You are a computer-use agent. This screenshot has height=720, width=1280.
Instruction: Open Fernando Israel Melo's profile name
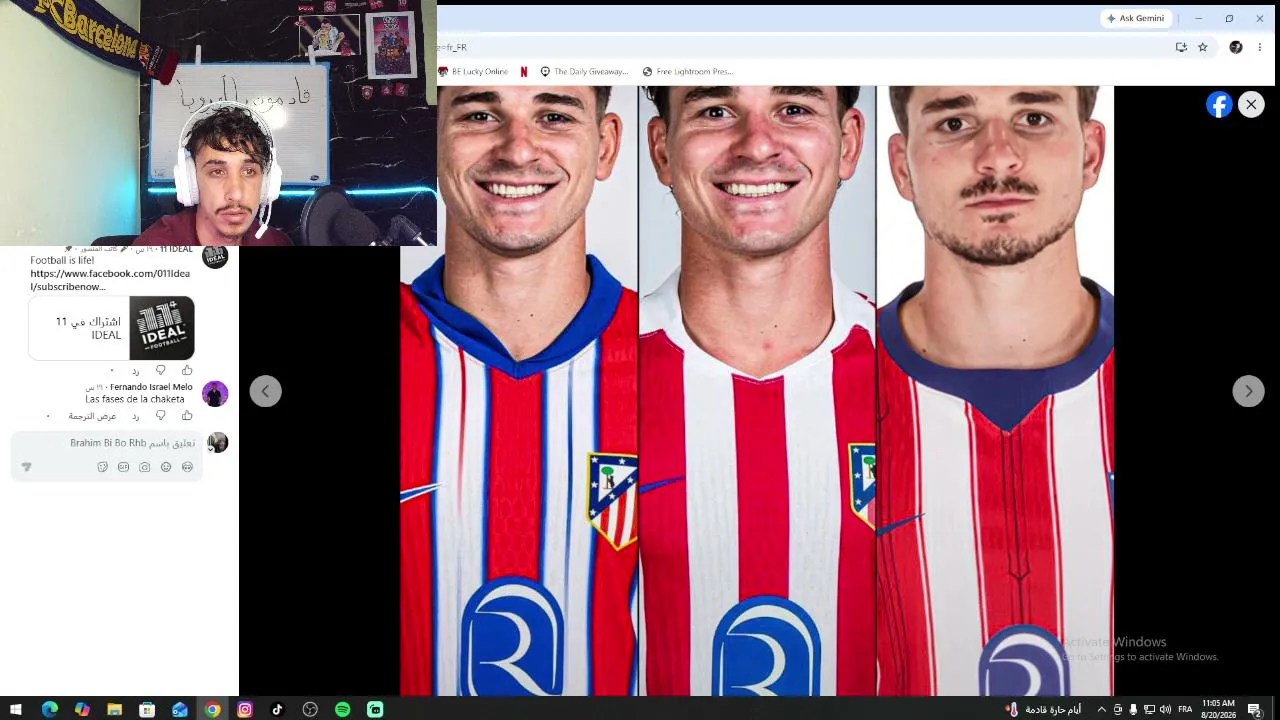(151, 387)
